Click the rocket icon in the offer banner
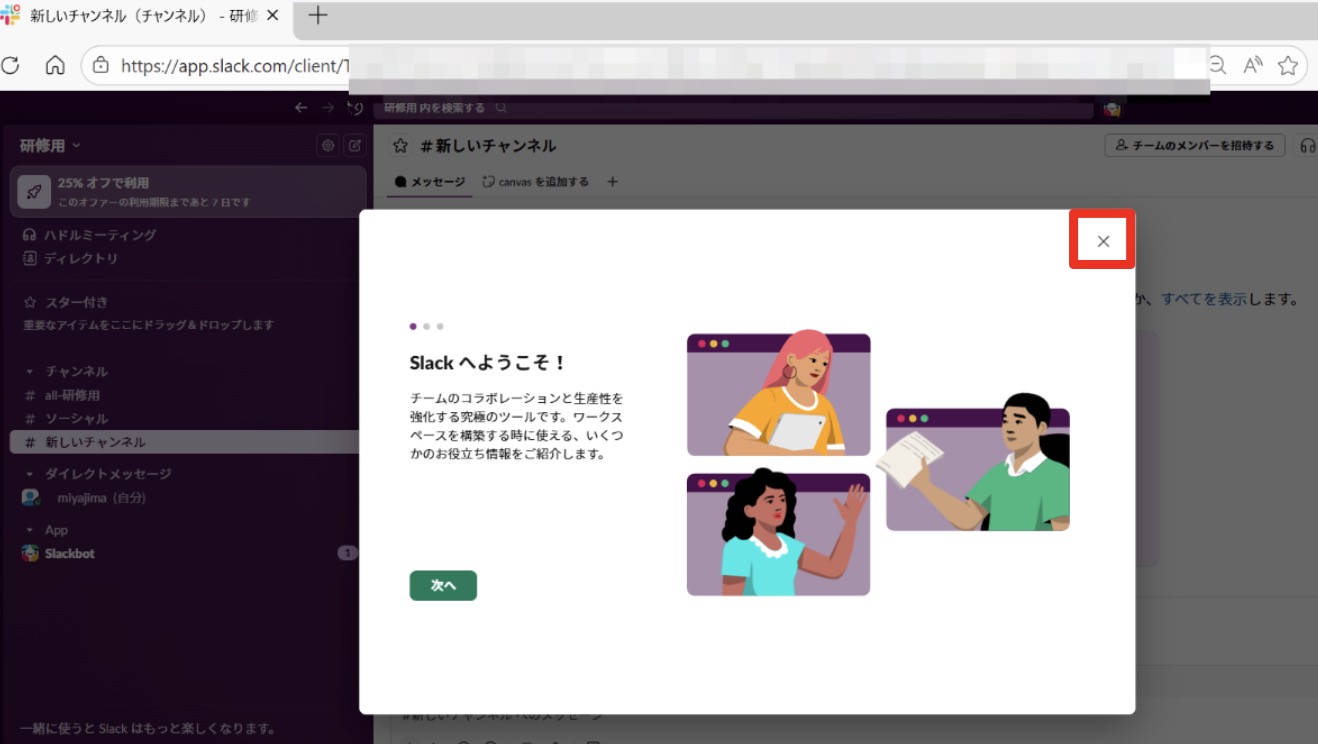The height and width of the screenshot is (744, 1318). tap(34, 191)
